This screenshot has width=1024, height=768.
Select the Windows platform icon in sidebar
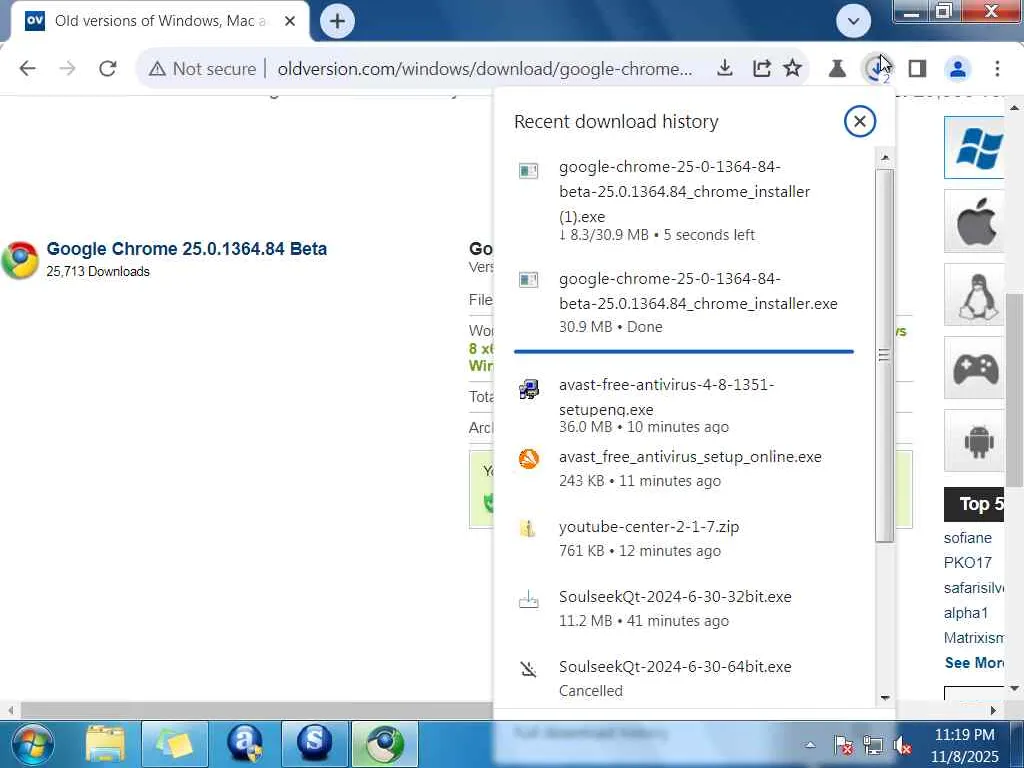974,148
